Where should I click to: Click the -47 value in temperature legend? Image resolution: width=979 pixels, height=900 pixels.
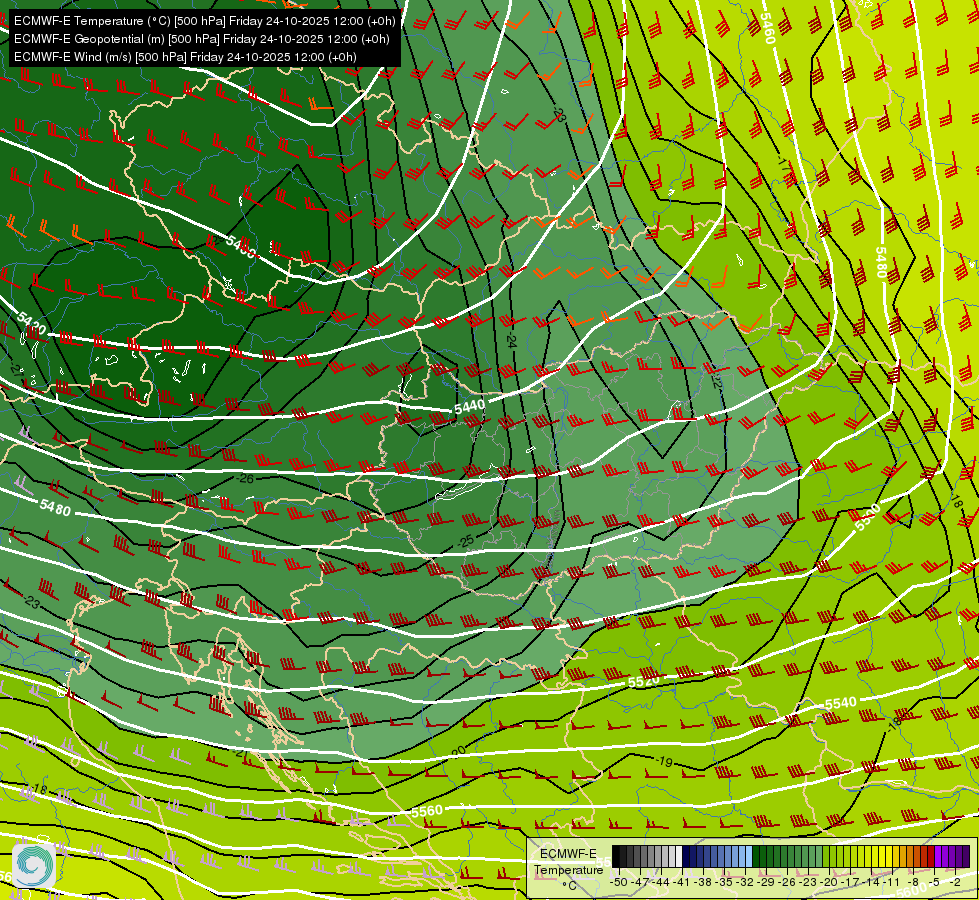click(641, 882)
